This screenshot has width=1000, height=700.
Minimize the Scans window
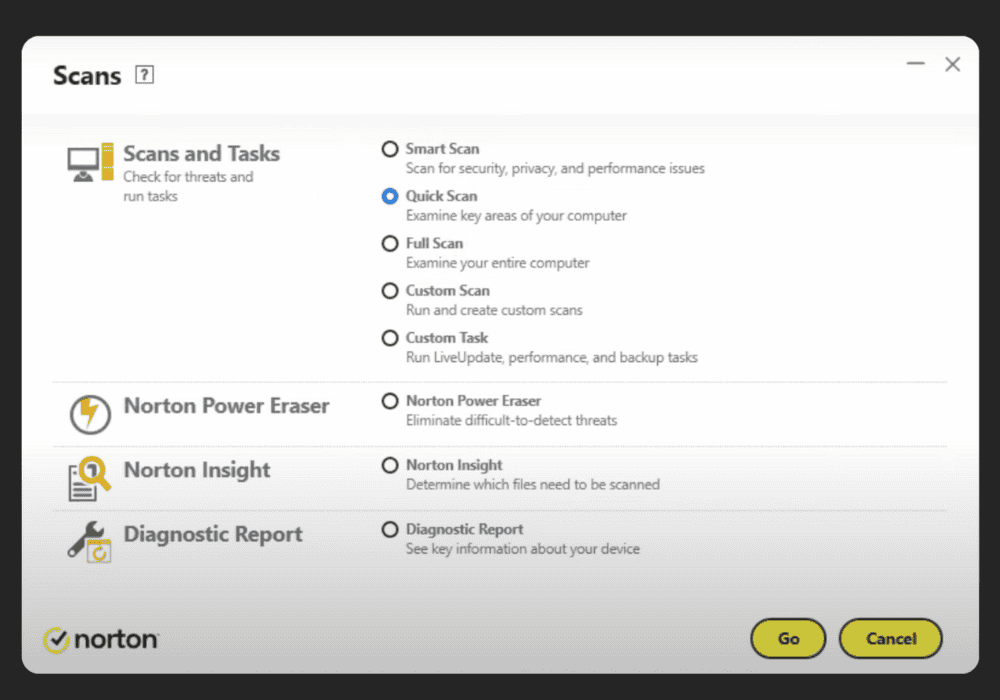click(915, 64)
